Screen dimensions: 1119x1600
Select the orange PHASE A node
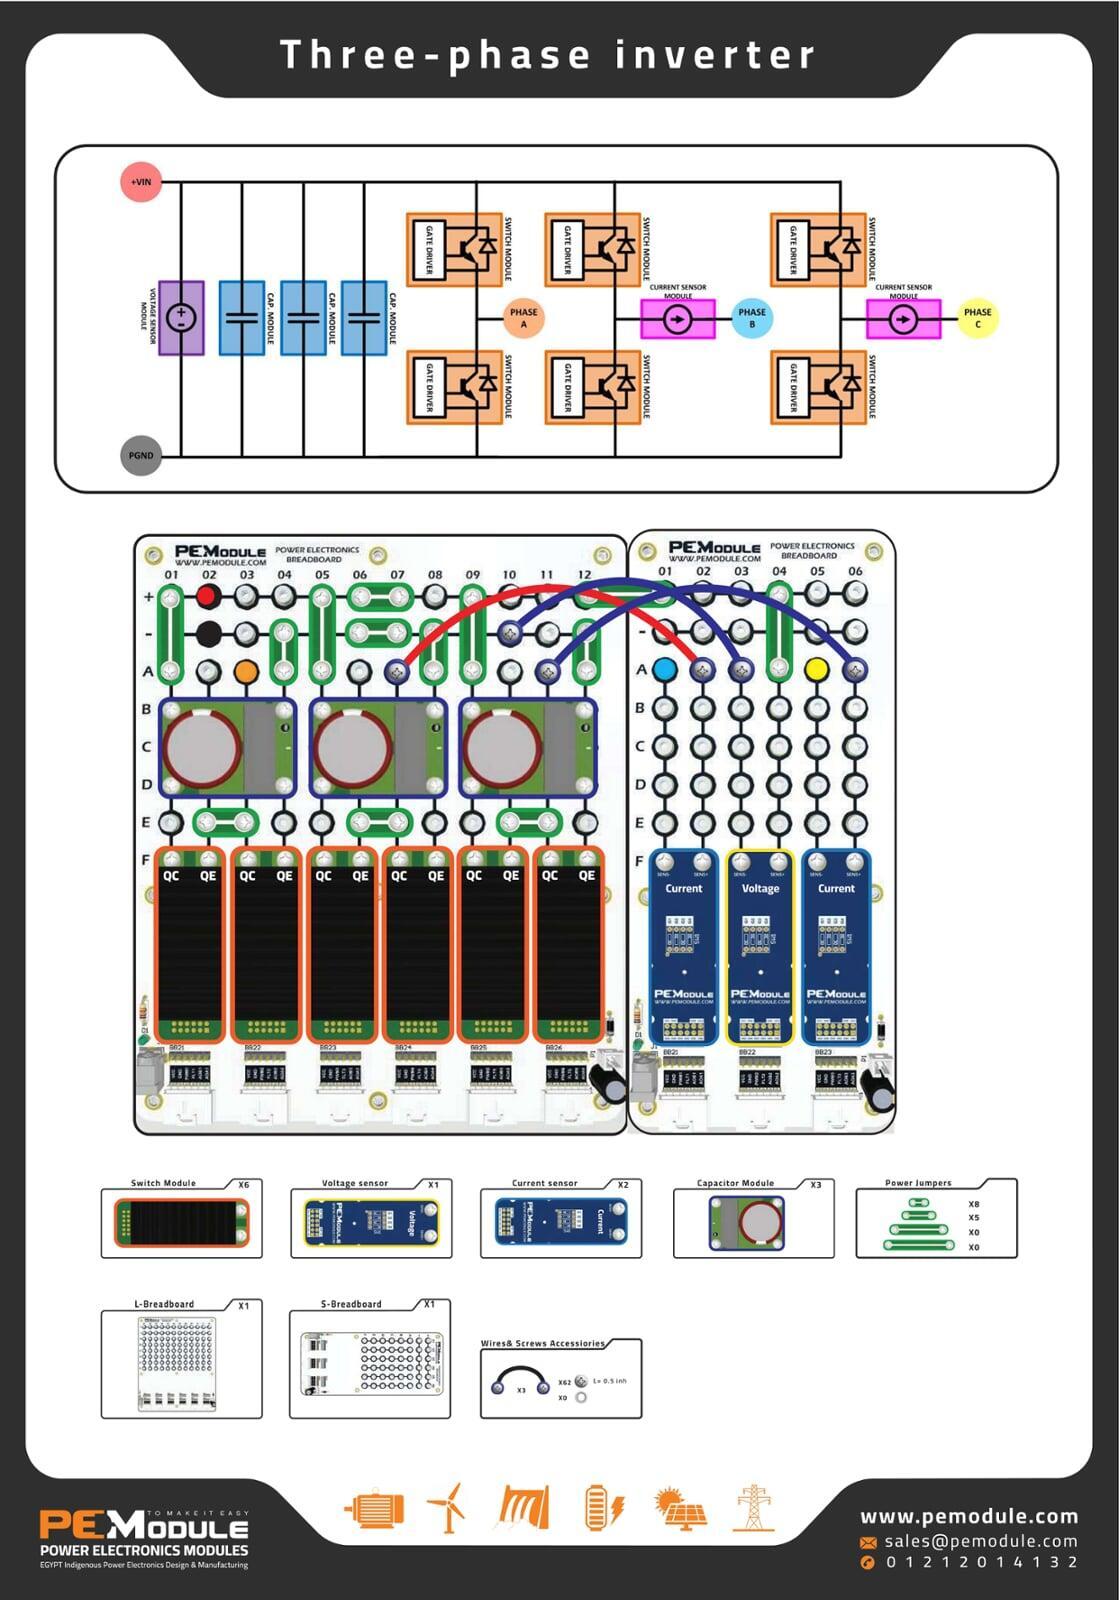point(523,318)
